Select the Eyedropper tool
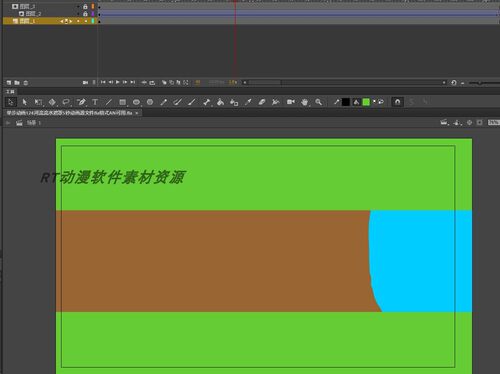 tap(248, 102)
